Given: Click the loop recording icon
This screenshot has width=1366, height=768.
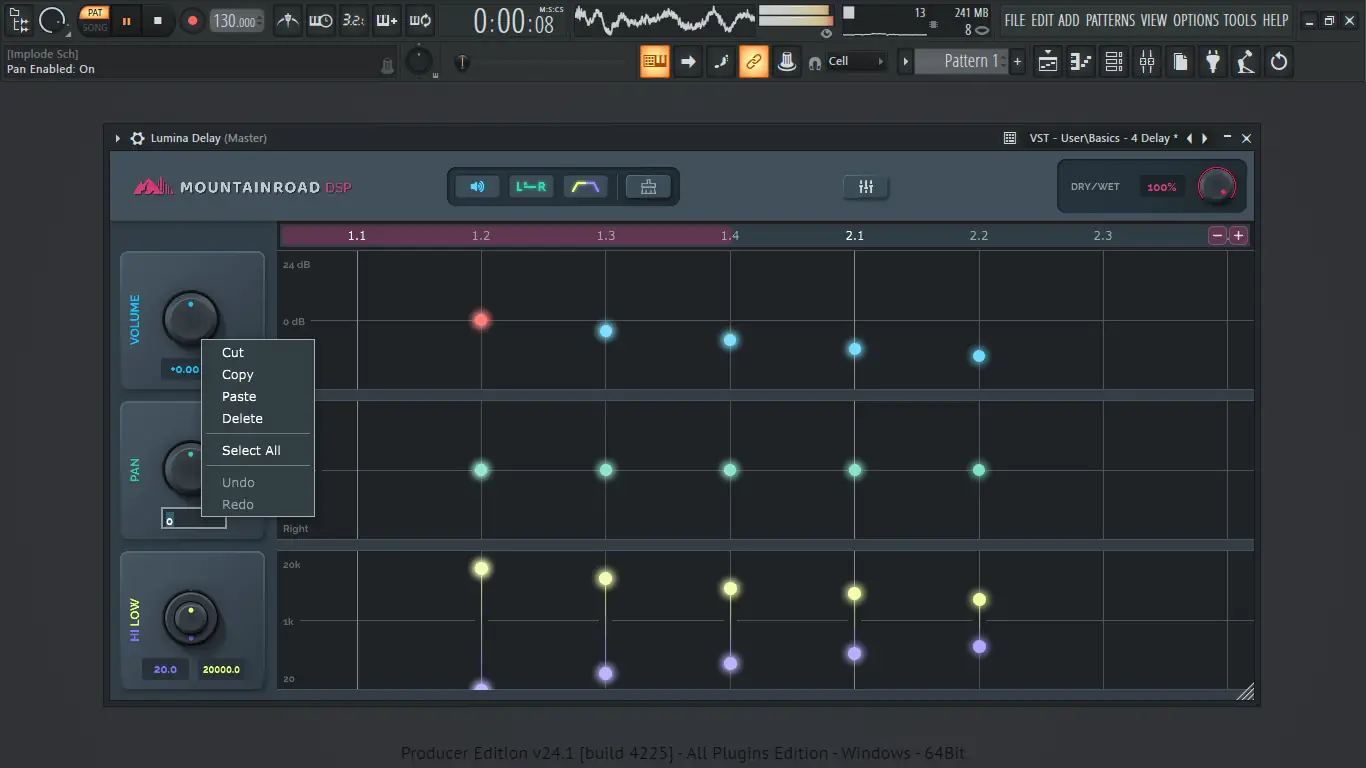Looking at the screenshot, I should (420, 20).
